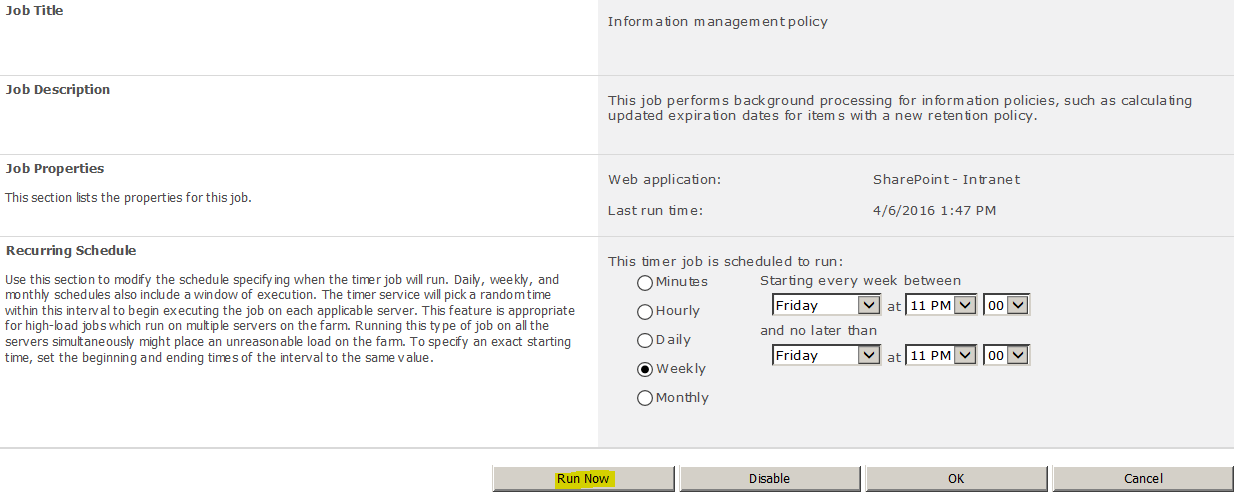Image resolution: width=1245 pixels, height=499 pixels.
Task: Select the Weekly radio button
Action: [645, 369]
